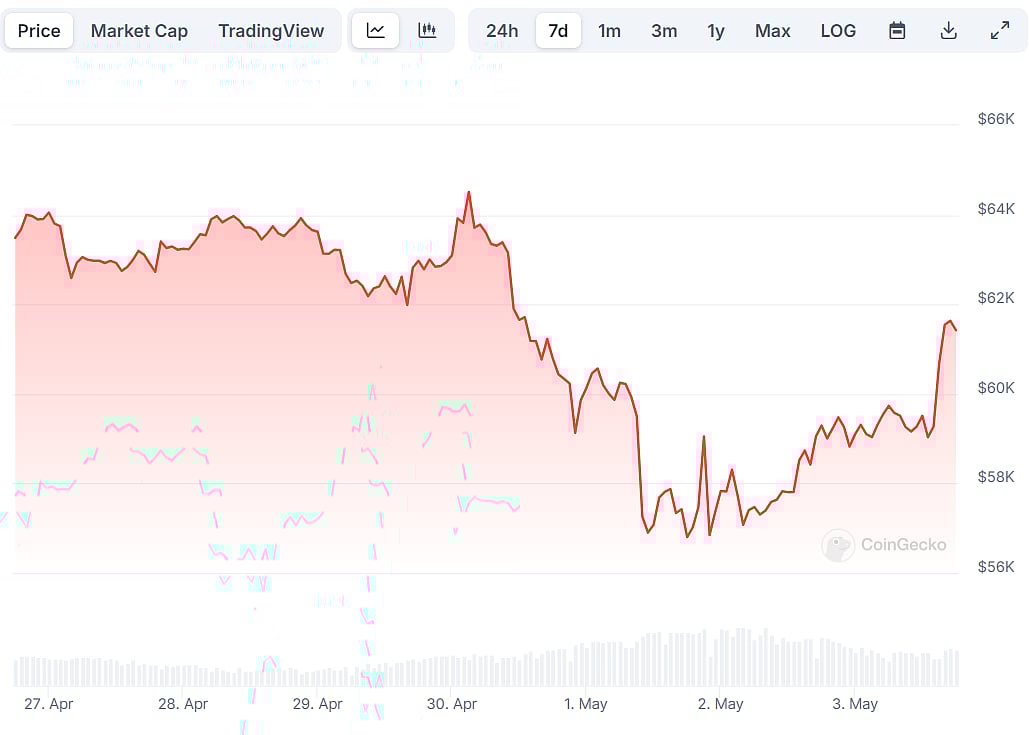Switch to the Market Cap tab
The image size is (1029, 735).
[139, 31]
